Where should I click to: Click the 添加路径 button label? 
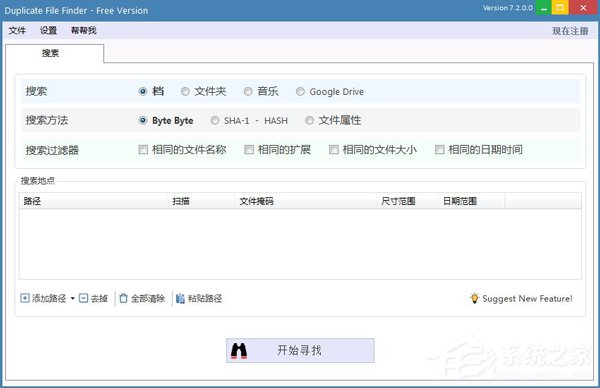coord(49,298)
